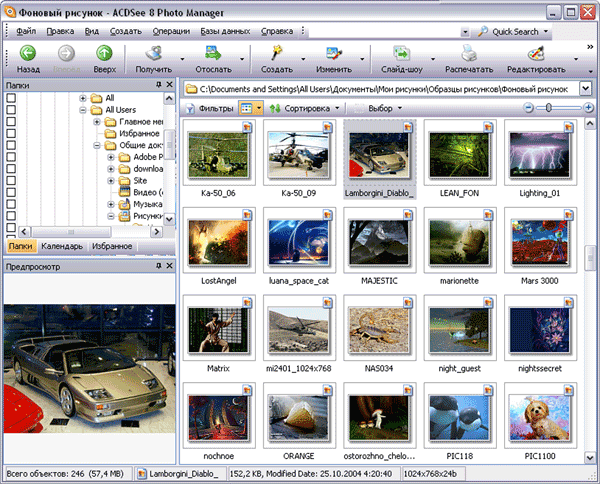Pin the Предпросмотр panel
The width and height of the screenshot is (600, 484).
159,266
